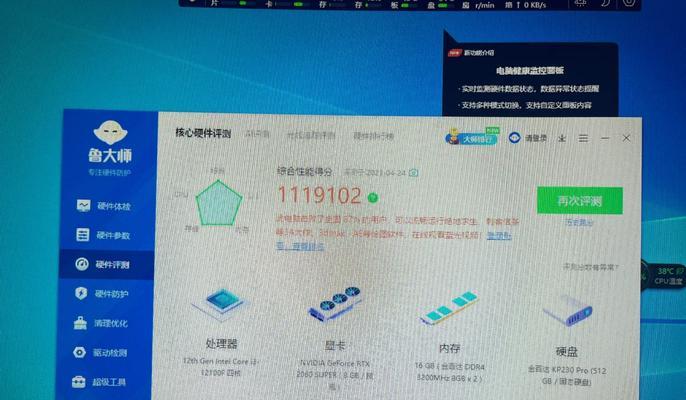Click 请登录 to log in
686x400 pixels.
pos(536,138)
